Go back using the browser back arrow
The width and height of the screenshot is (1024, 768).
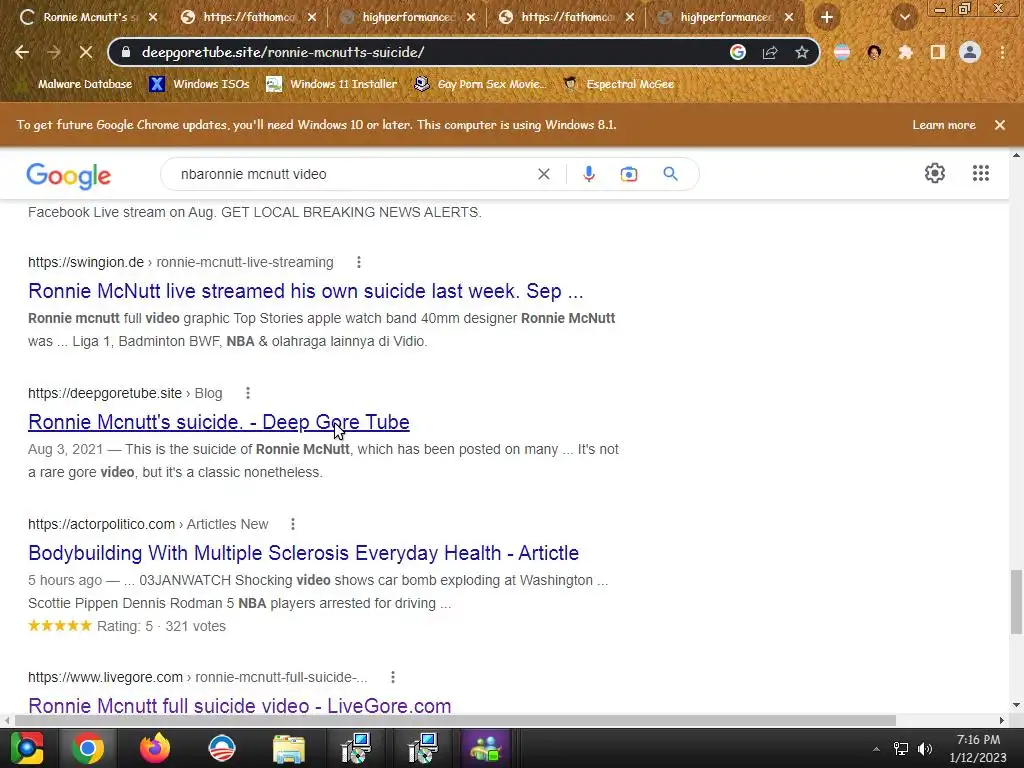[22, 52]
